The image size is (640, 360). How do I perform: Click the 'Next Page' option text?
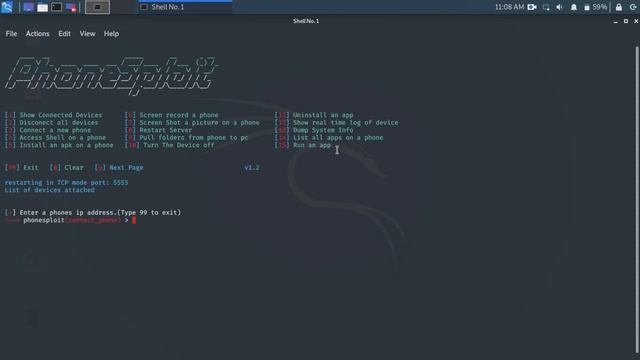pos(126,168)
